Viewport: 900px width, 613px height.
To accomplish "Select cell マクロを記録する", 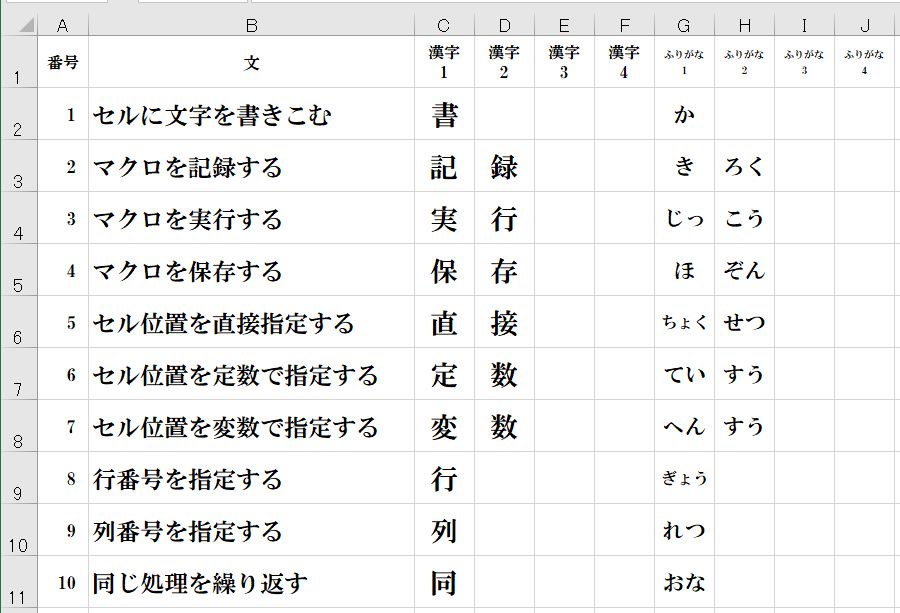I will pyautogui.click(x=251, y=166).
